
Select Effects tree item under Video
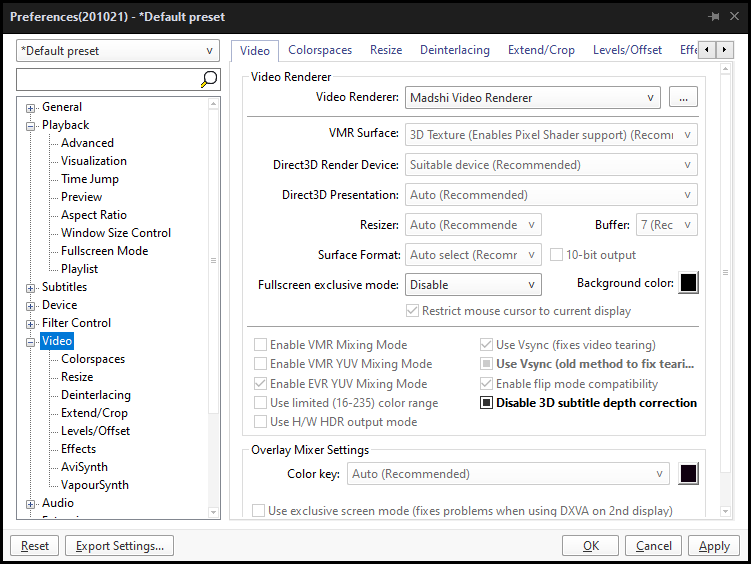[x=79, y=449]
